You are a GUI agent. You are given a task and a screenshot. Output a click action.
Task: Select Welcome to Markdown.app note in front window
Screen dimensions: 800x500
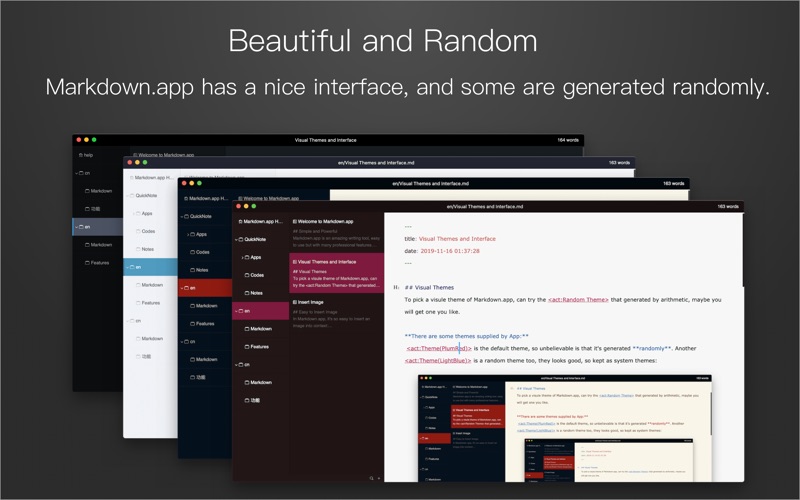(336, 233)
